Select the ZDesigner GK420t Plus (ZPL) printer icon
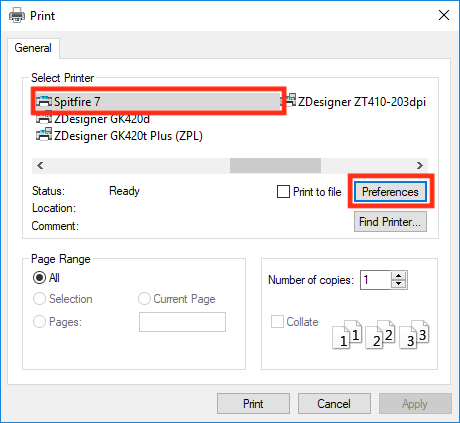Screen dimensions: 460x423 pyautogui.click(x=44, y=134)
